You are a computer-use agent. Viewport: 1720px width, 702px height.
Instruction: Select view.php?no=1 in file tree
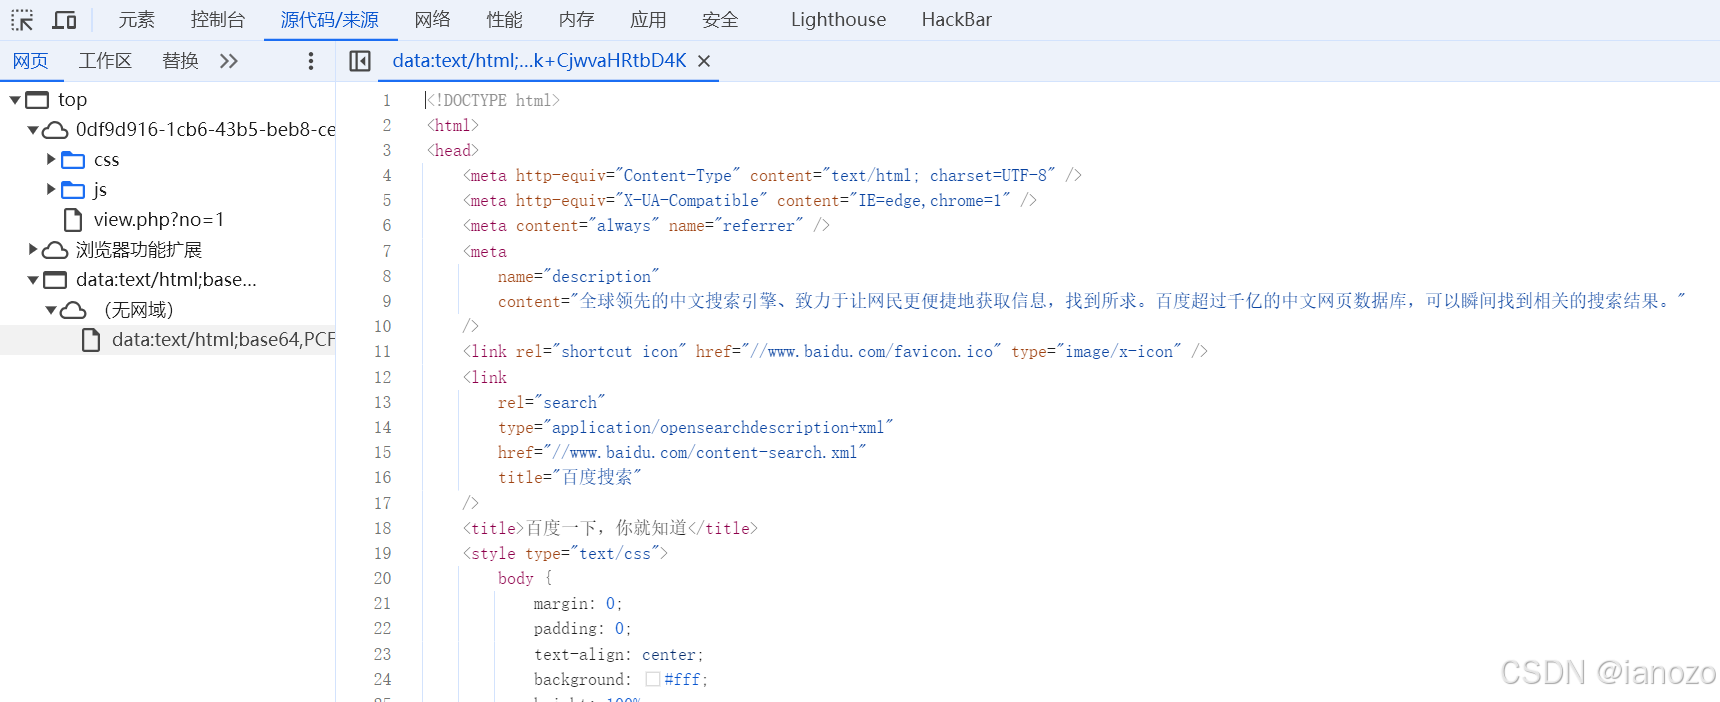159,220
